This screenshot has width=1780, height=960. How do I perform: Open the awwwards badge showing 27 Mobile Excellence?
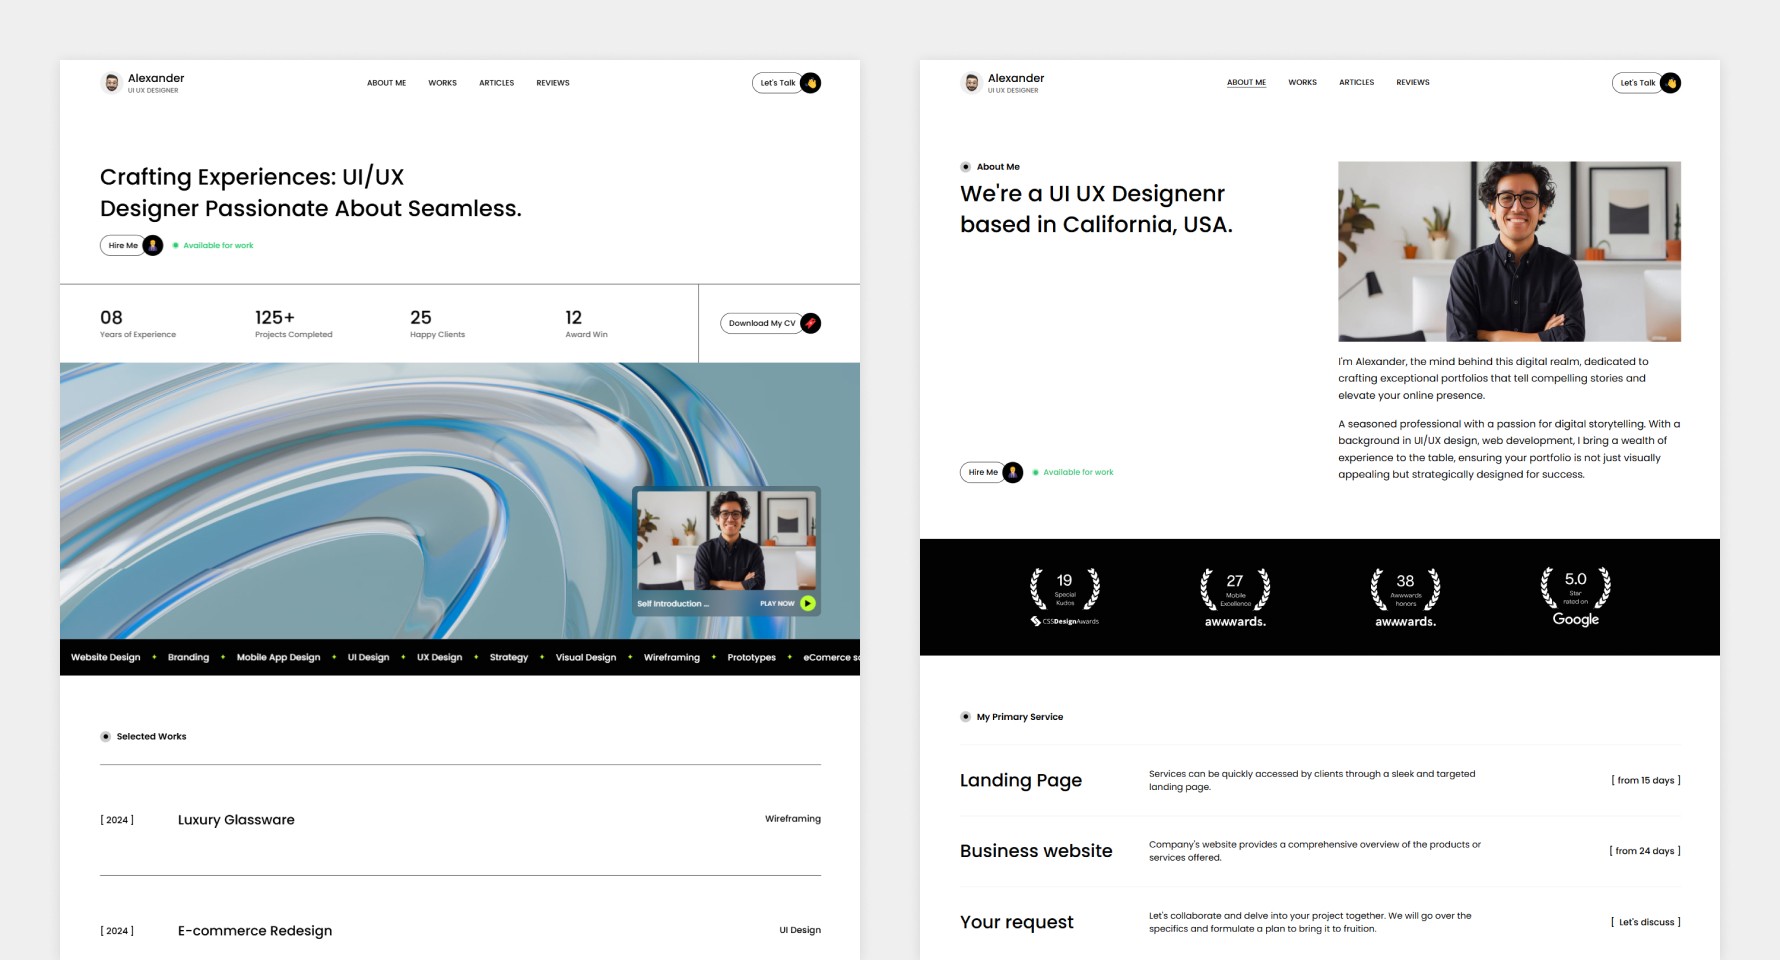[x=1235, y=597]
